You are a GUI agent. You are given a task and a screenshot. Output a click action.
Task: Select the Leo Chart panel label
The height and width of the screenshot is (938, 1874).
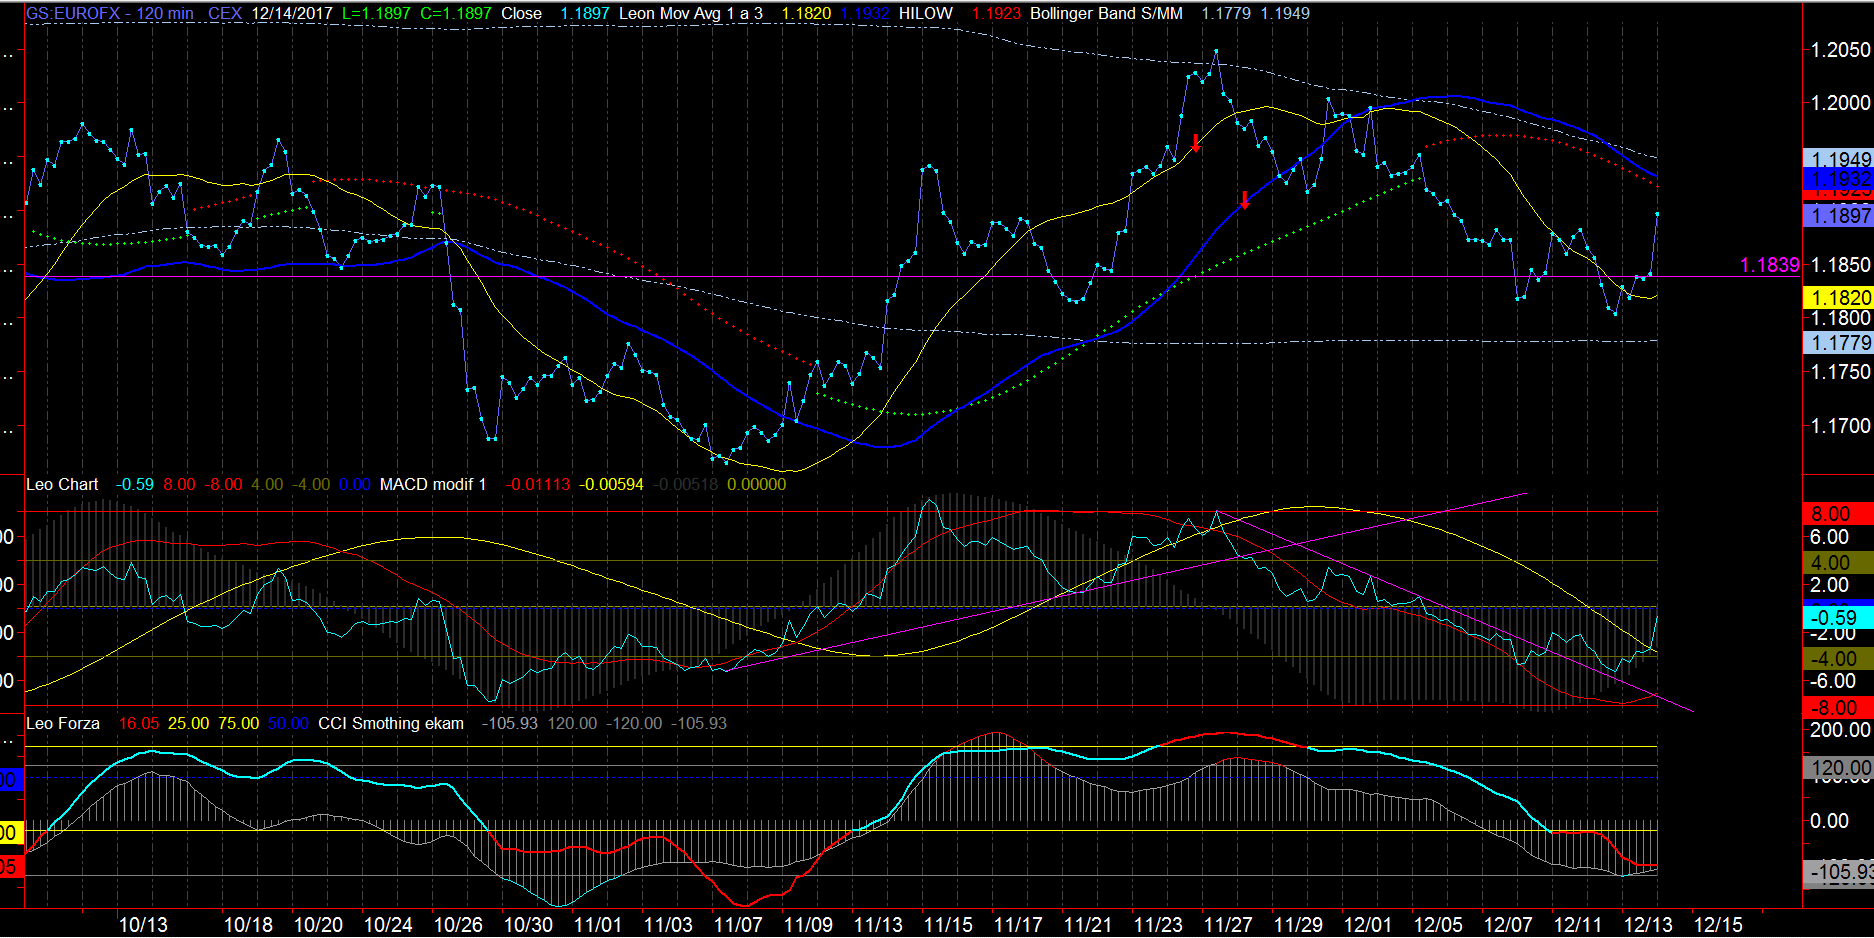[62, 484]
